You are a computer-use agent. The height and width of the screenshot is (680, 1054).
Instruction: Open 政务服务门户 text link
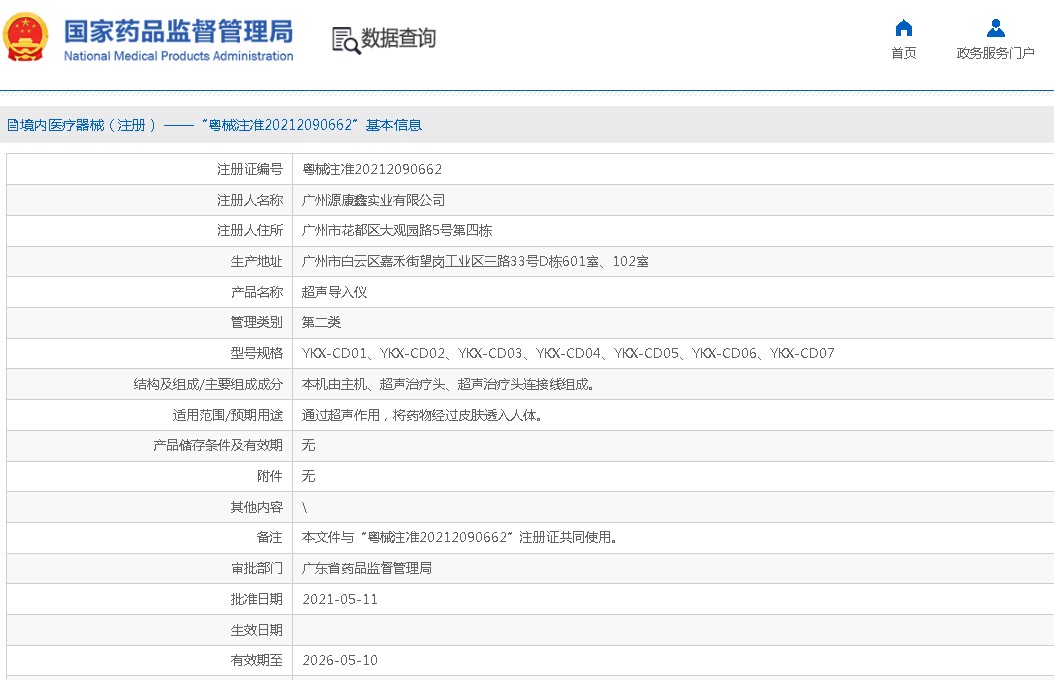click(996, 53)
